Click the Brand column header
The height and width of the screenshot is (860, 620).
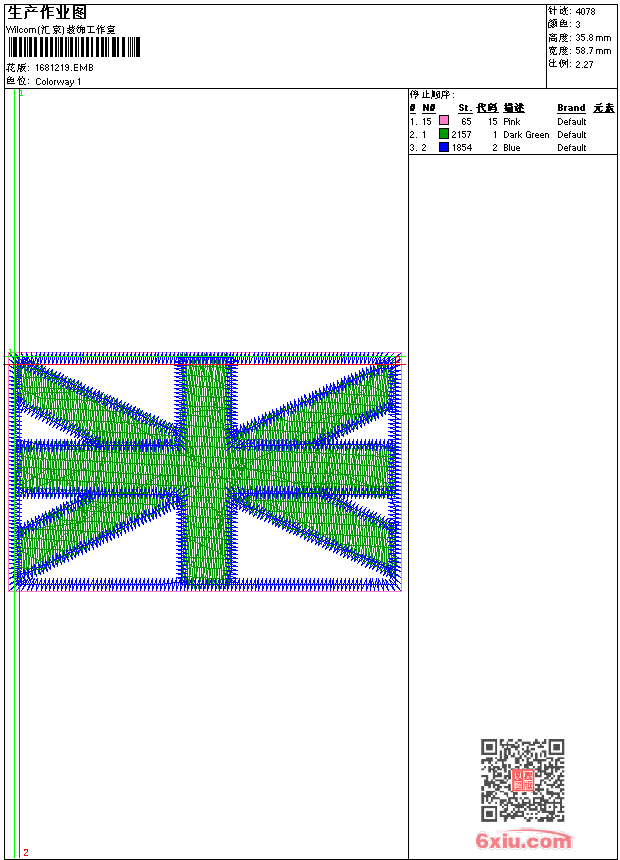pyautogui.click(x=571, y=108)
